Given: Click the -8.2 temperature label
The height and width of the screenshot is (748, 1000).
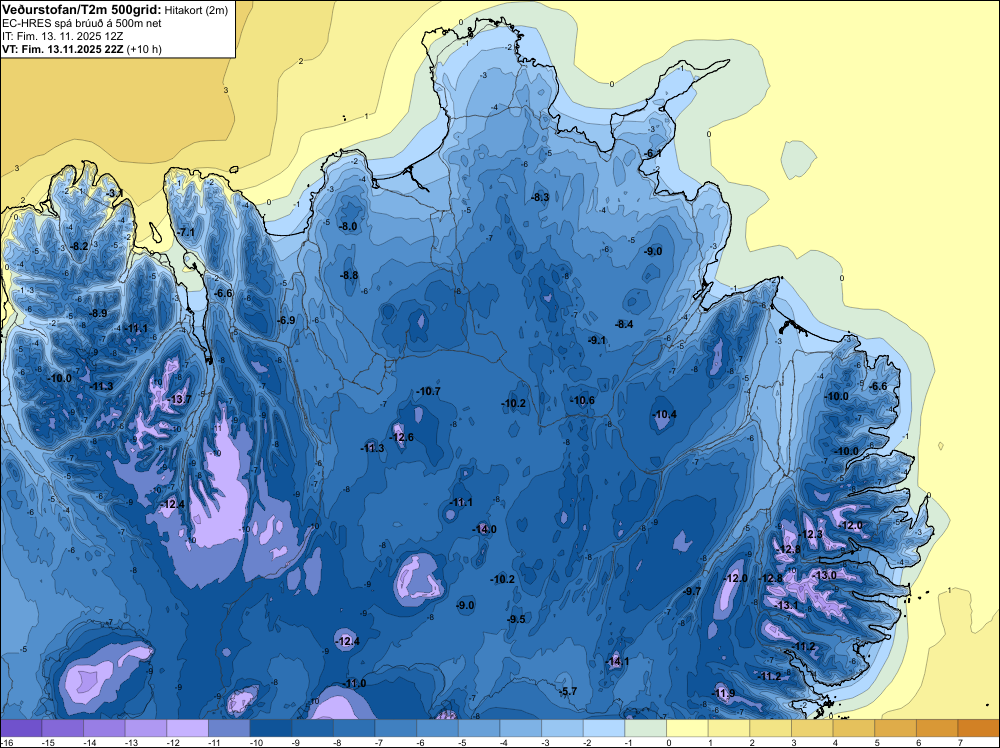Looking at the screenshot, I should click(x=80, y=246).
